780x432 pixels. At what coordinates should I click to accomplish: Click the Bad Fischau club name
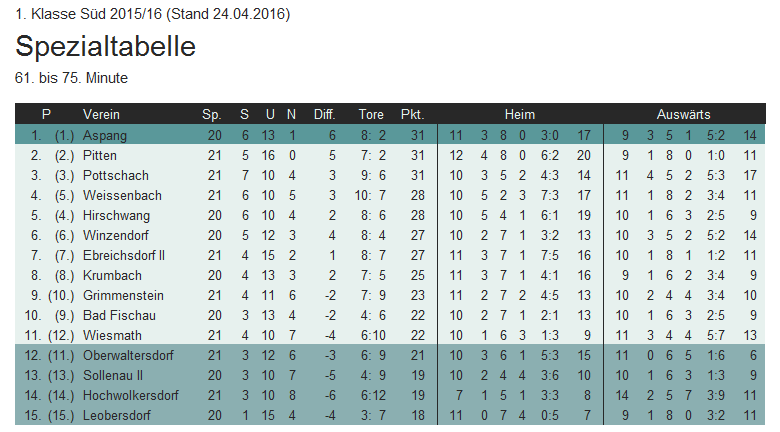[116, 315]
